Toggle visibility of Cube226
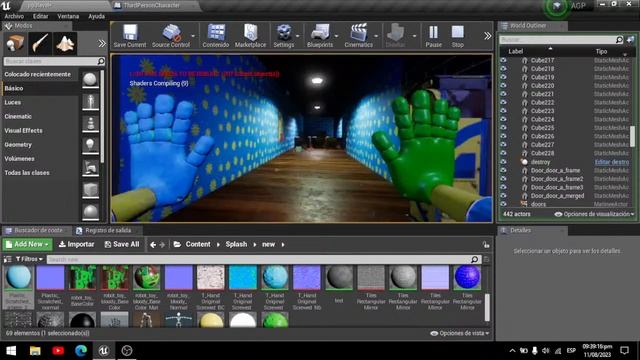The height and width of the screenshot is (360, 640). click(x=503, y=136)
